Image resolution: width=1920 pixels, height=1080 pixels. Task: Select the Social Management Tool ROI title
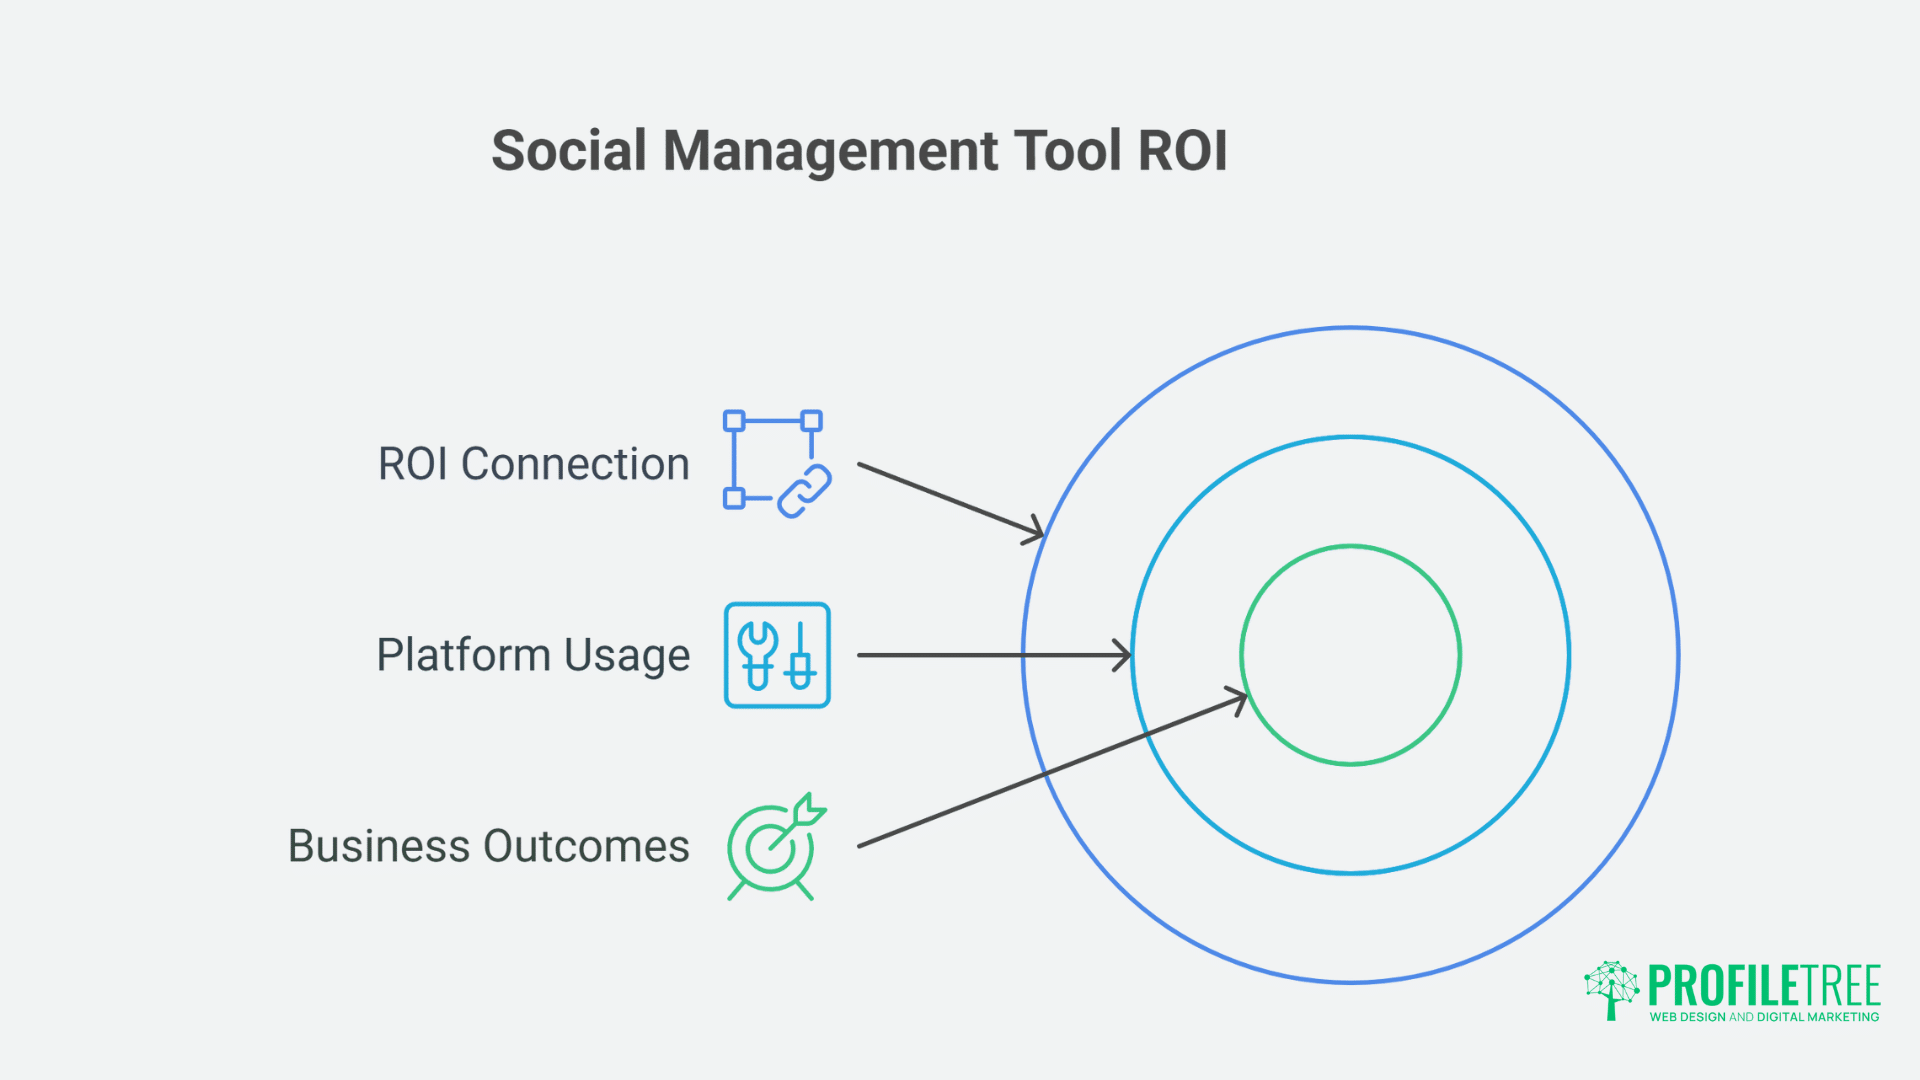860,150
